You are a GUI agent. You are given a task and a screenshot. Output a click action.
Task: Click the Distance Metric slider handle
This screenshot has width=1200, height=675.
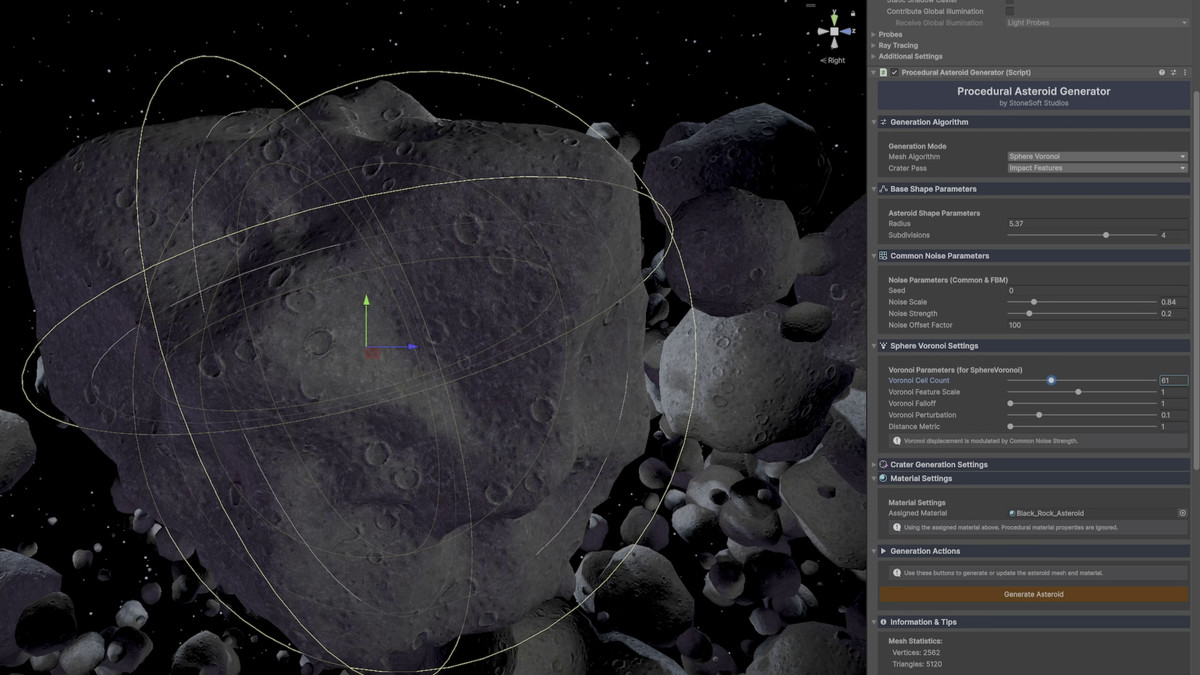pos(1010,427)
